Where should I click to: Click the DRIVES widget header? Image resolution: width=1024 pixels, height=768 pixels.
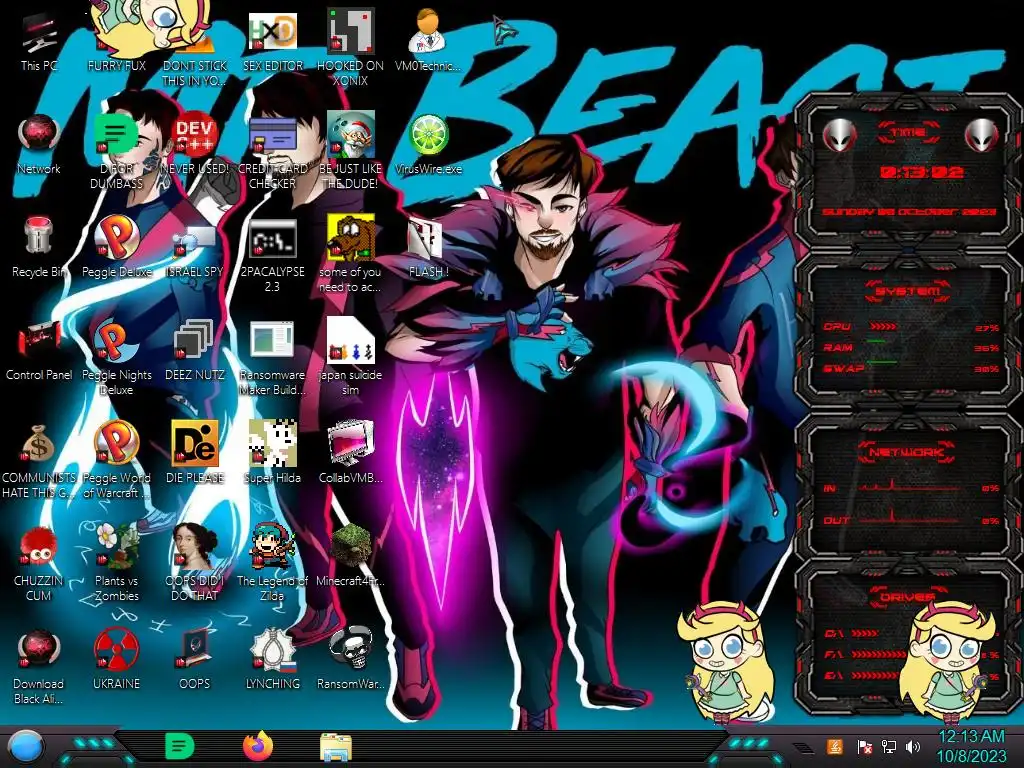(908, 597)
